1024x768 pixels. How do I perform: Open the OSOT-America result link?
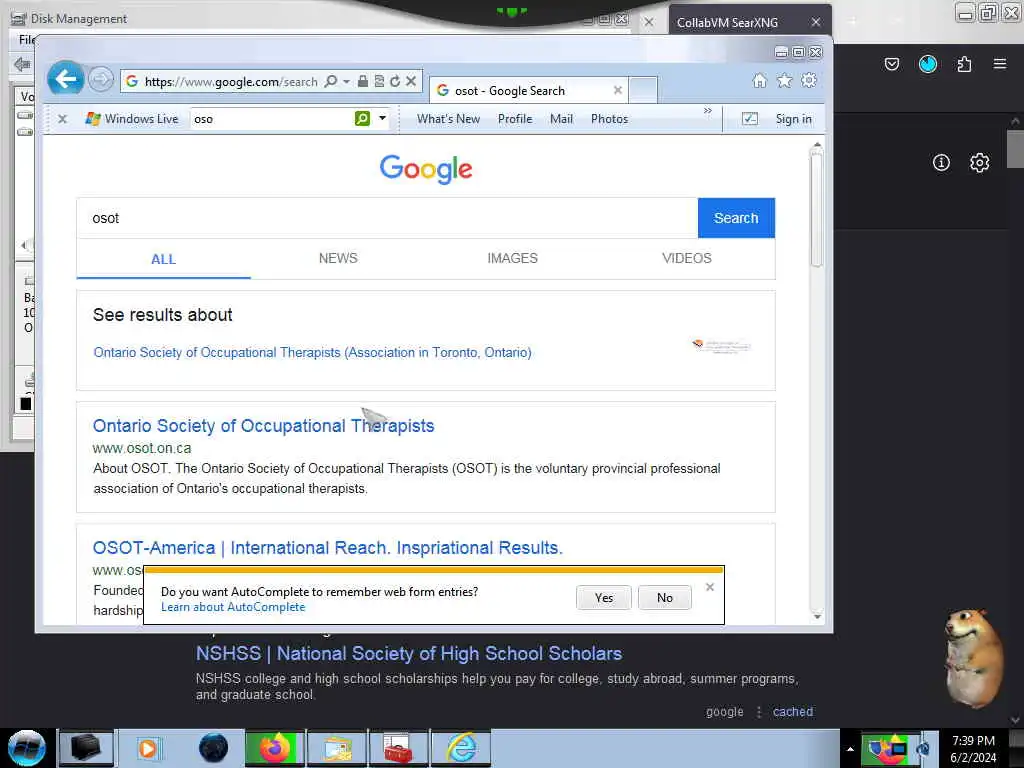(x=327, y=548)
